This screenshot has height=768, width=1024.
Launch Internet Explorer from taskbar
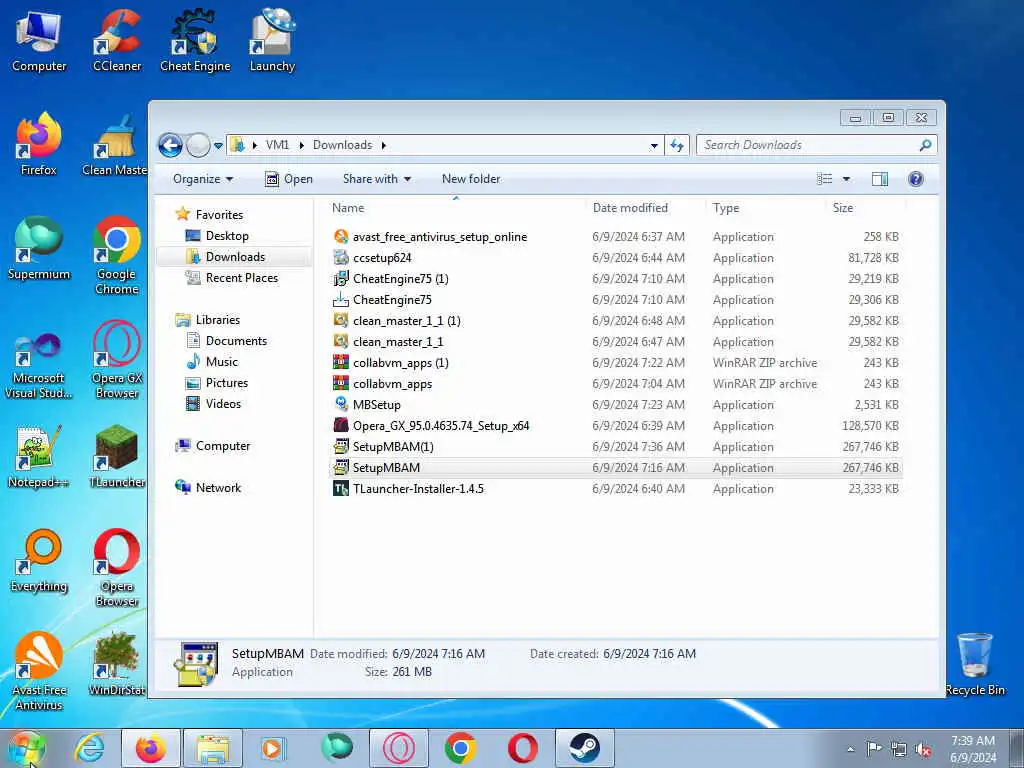[x=89, y=748]
